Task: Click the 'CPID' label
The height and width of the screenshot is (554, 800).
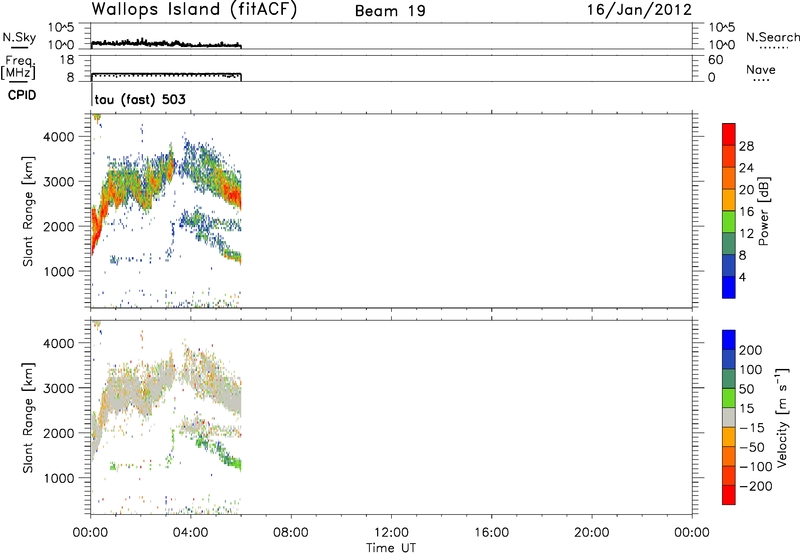Action: click(22, 95)
